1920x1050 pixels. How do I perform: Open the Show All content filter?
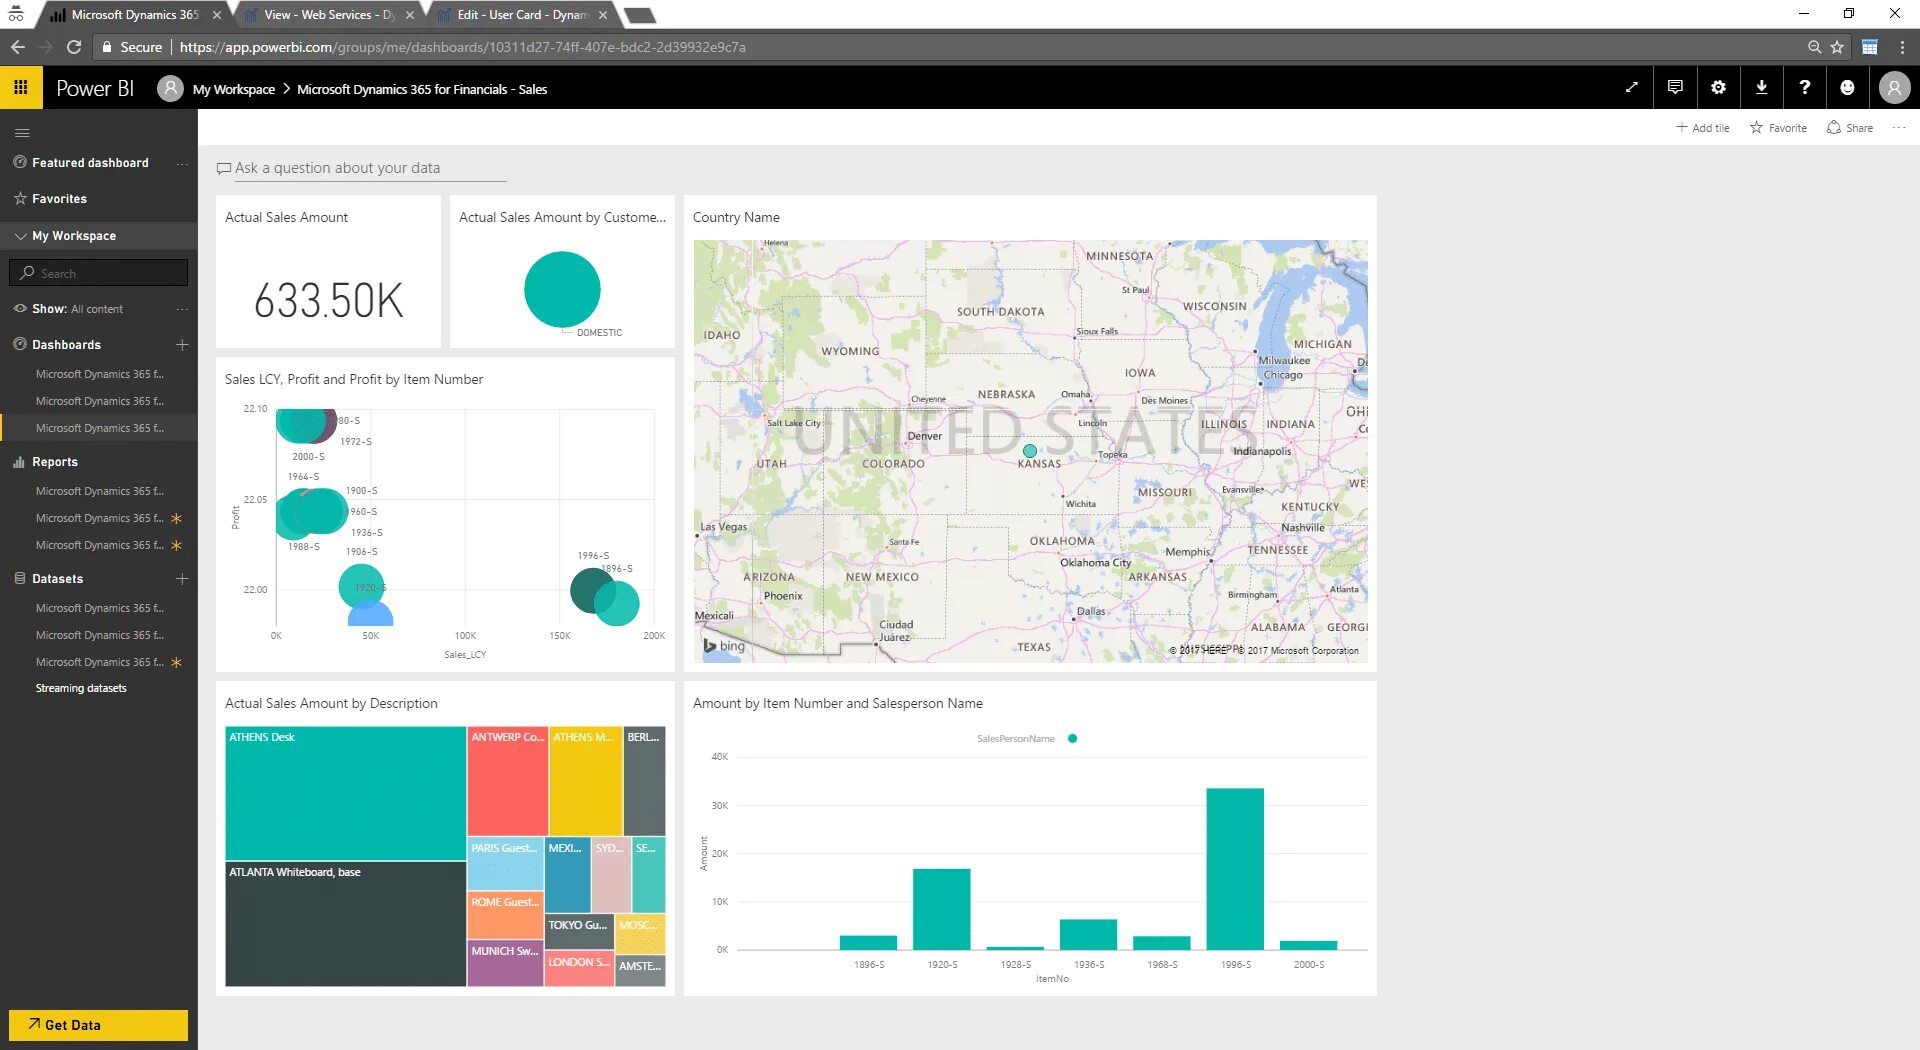click(x=77, y=309)
